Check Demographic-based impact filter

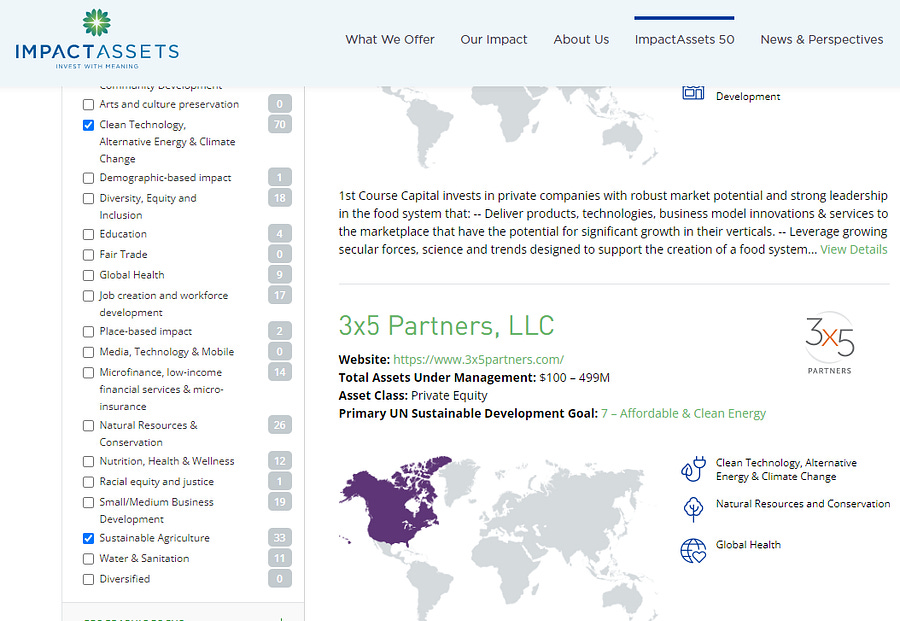tap(88, 178)
